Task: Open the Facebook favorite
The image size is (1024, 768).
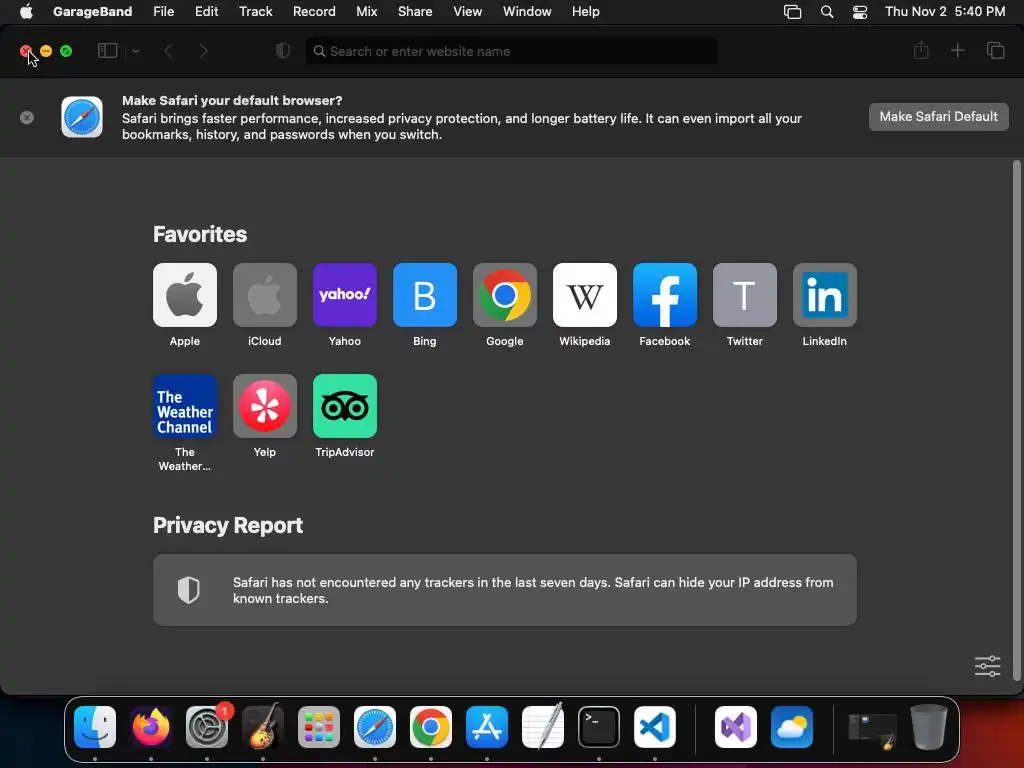Action: click(x=665, y=295)
